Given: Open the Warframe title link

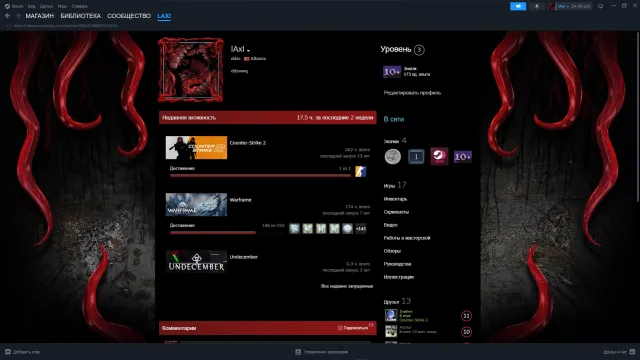Looking at the screenshot, I should point(240,200).
